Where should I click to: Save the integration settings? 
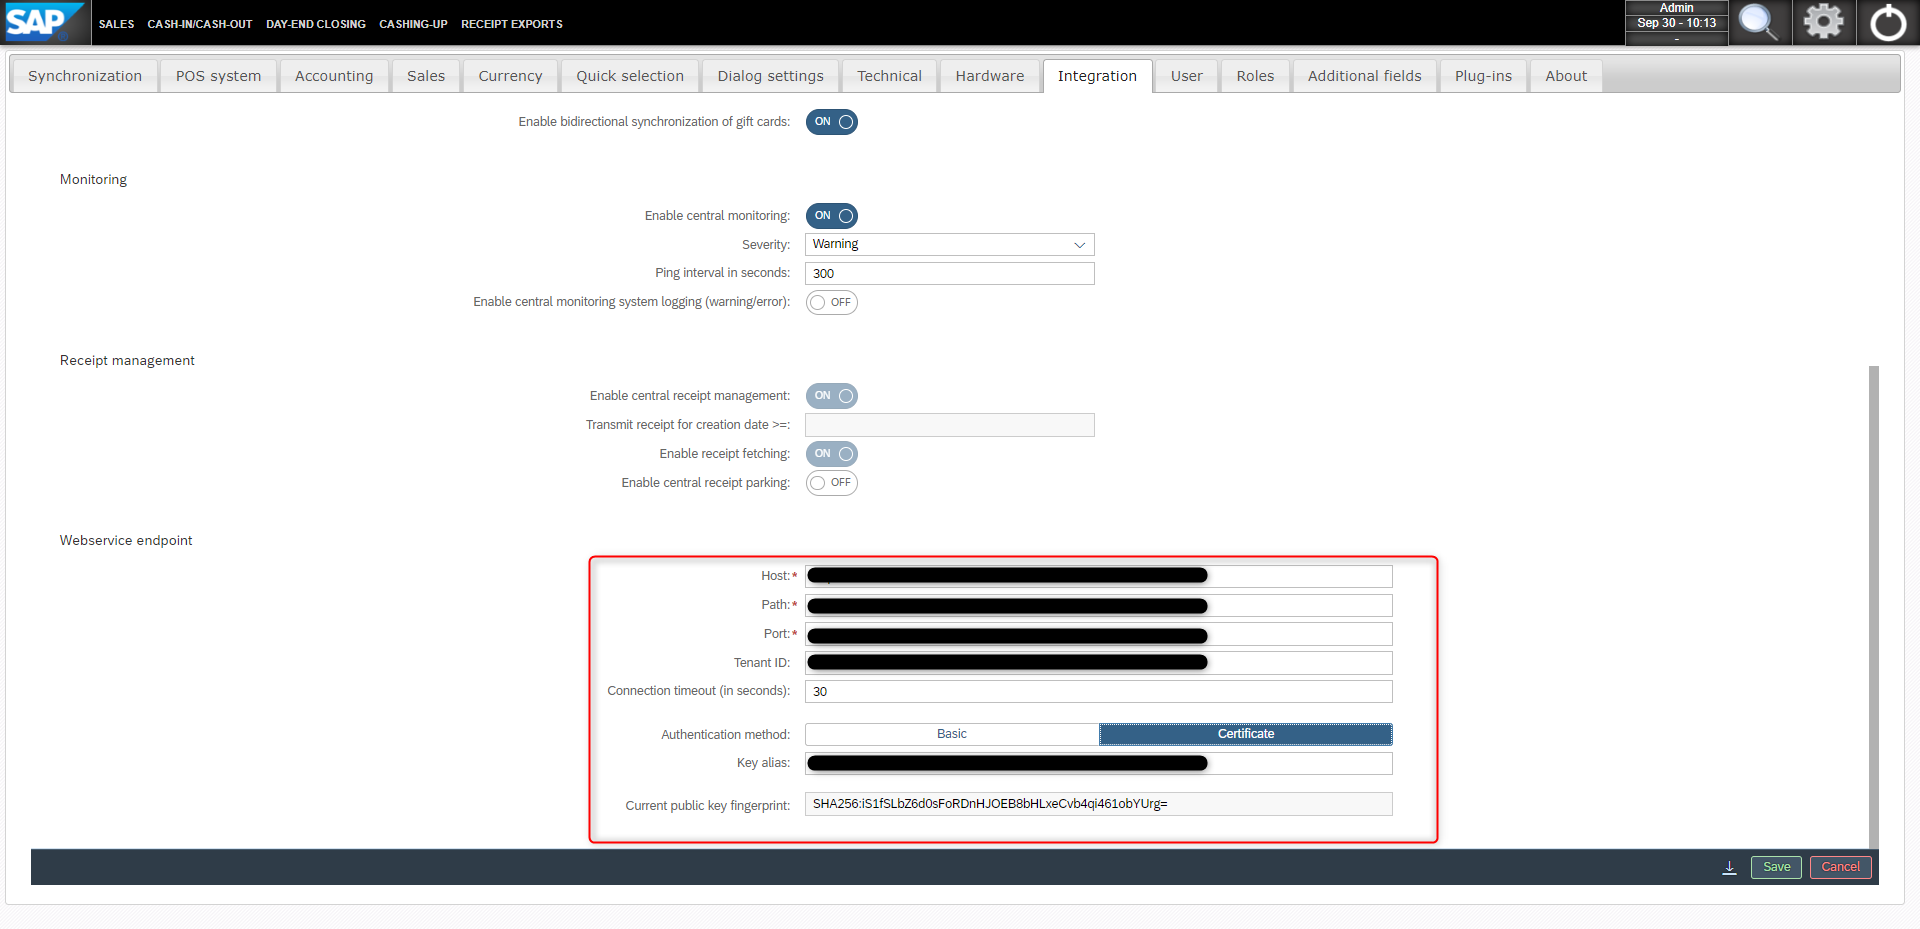tap(1776, 867)
